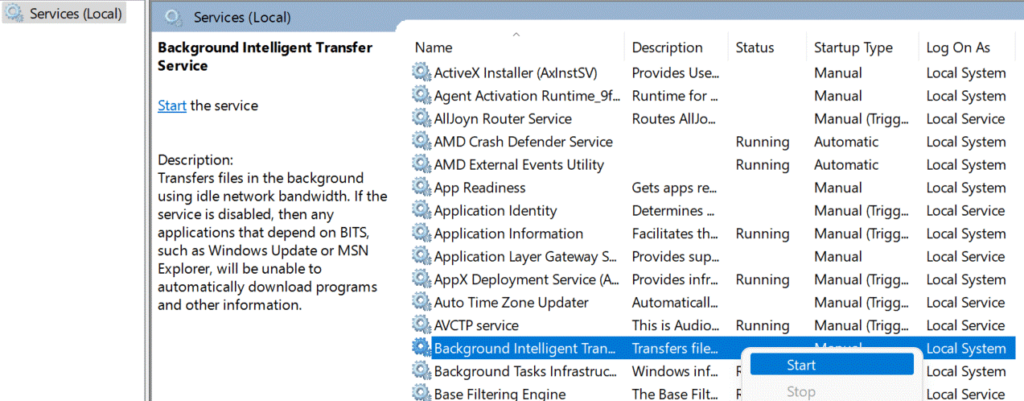Click the Background Tasks Infrastructure gear icon

pyautogui.click(x=422, y=371)
